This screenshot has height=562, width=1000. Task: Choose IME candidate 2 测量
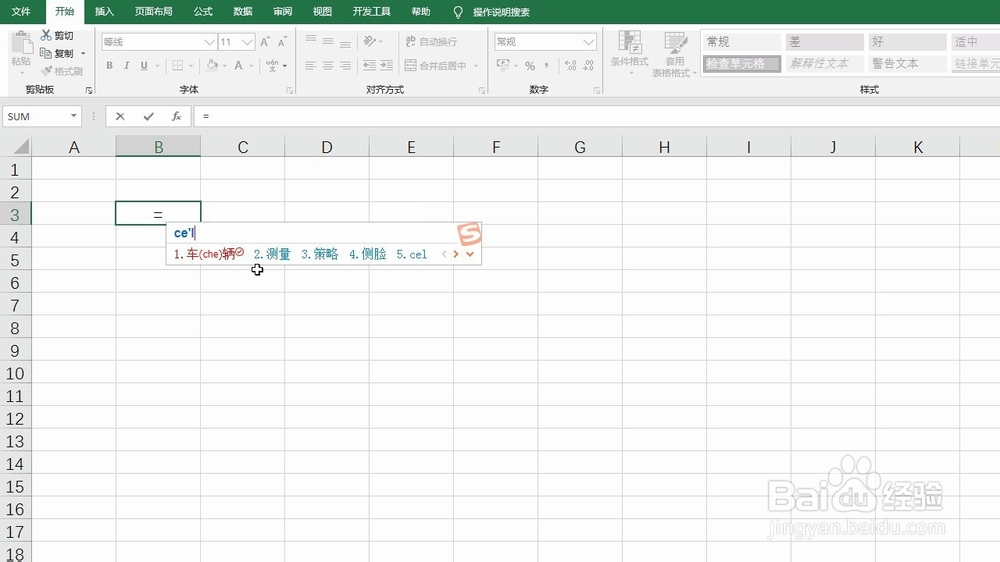click(x=272, y=254)
